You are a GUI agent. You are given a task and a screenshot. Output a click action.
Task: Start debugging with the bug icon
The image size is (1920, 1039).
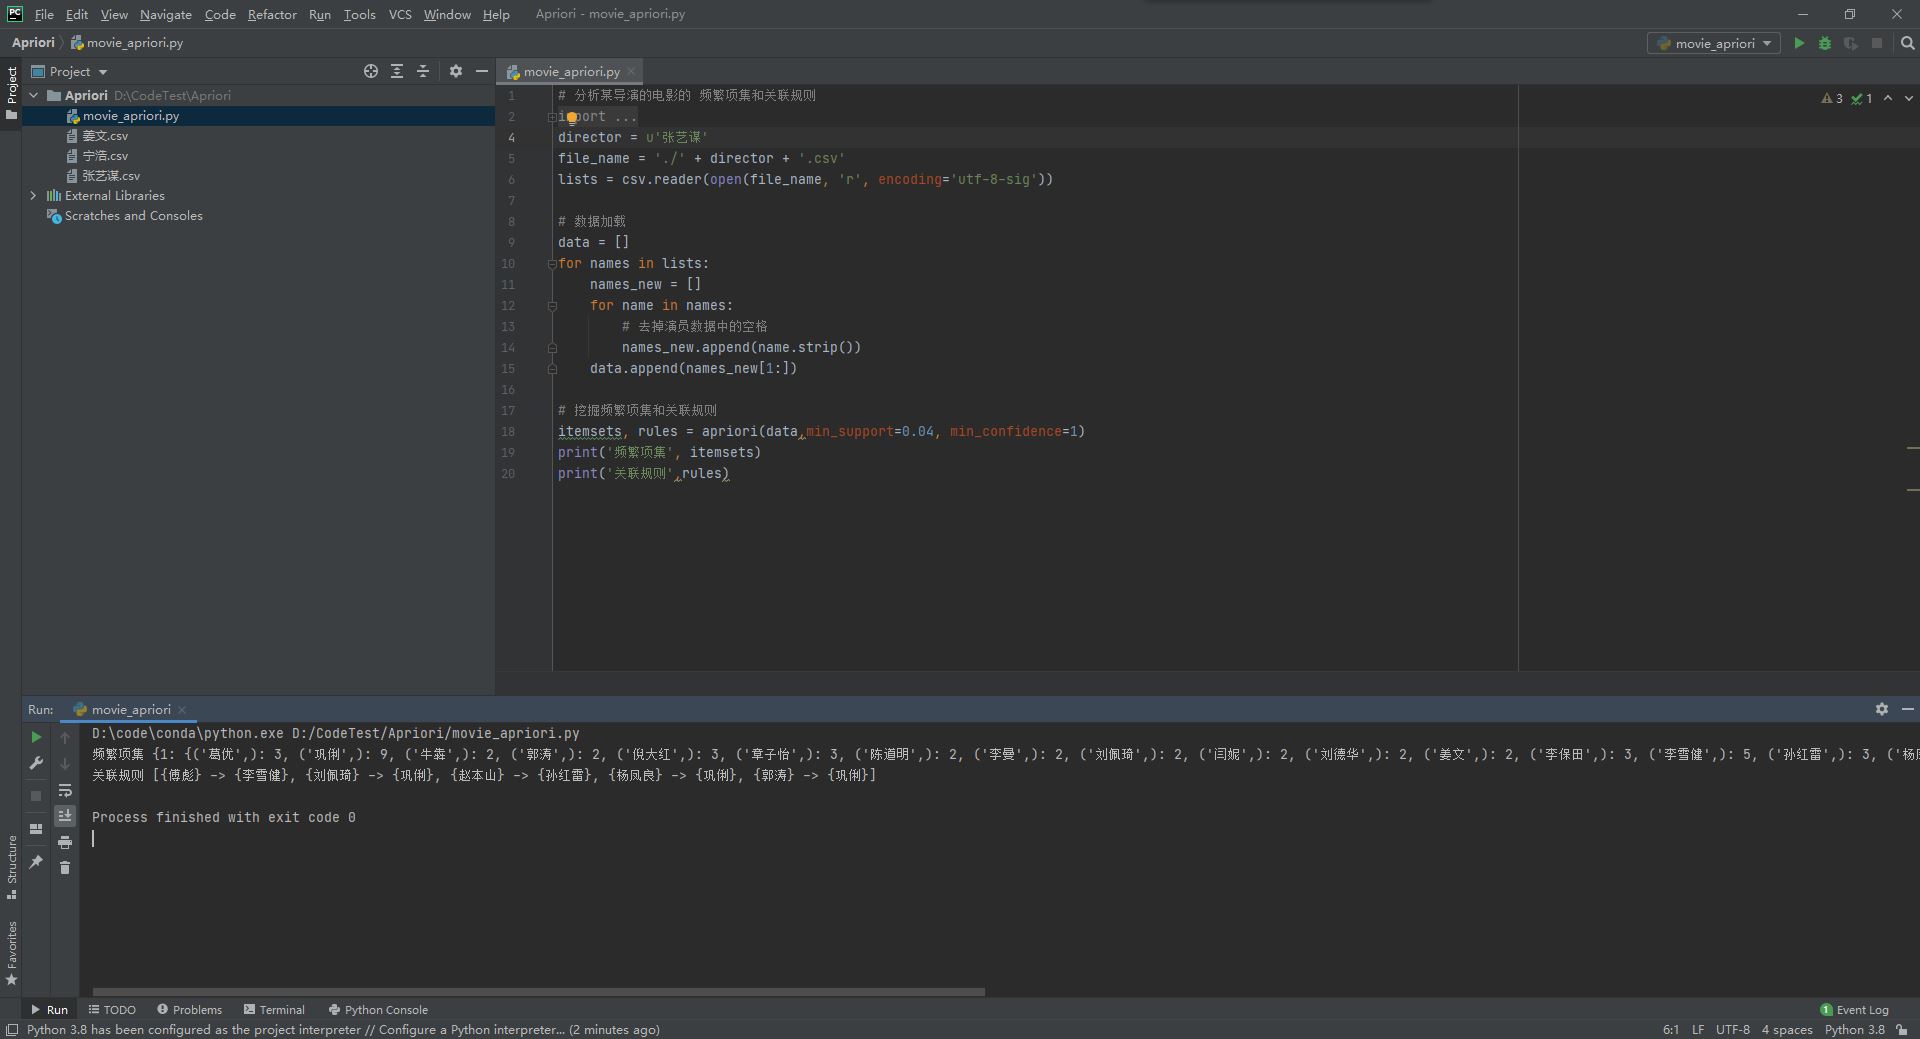point(1825,43)
